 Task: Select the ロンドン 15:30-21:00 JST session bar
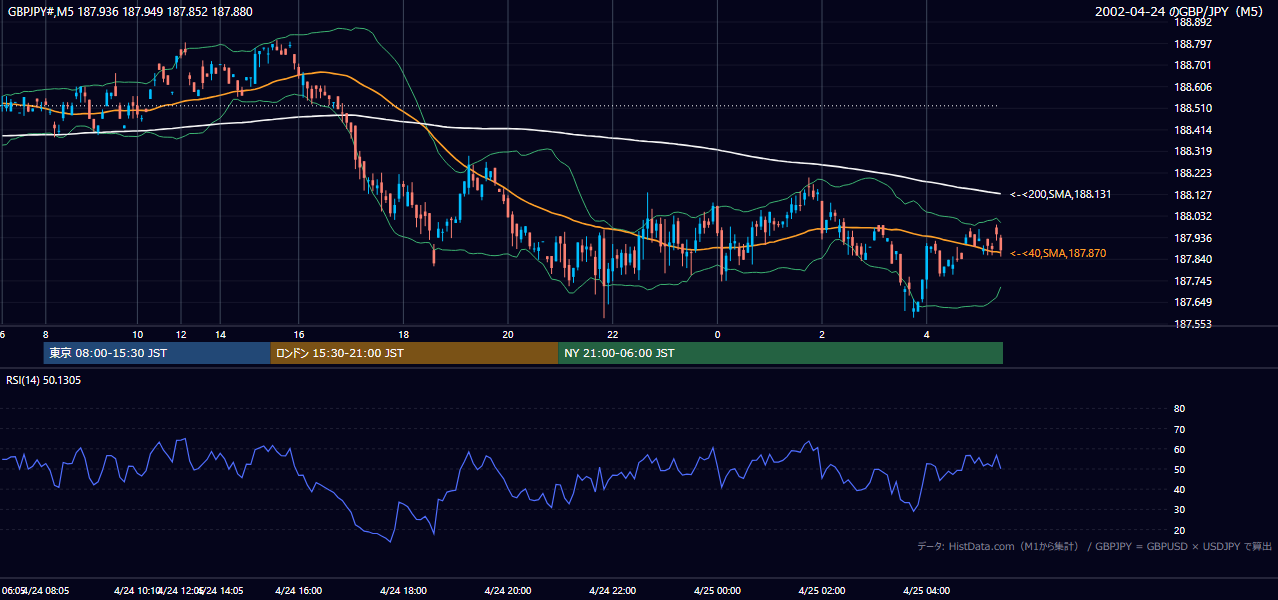(x=414, y=353)
